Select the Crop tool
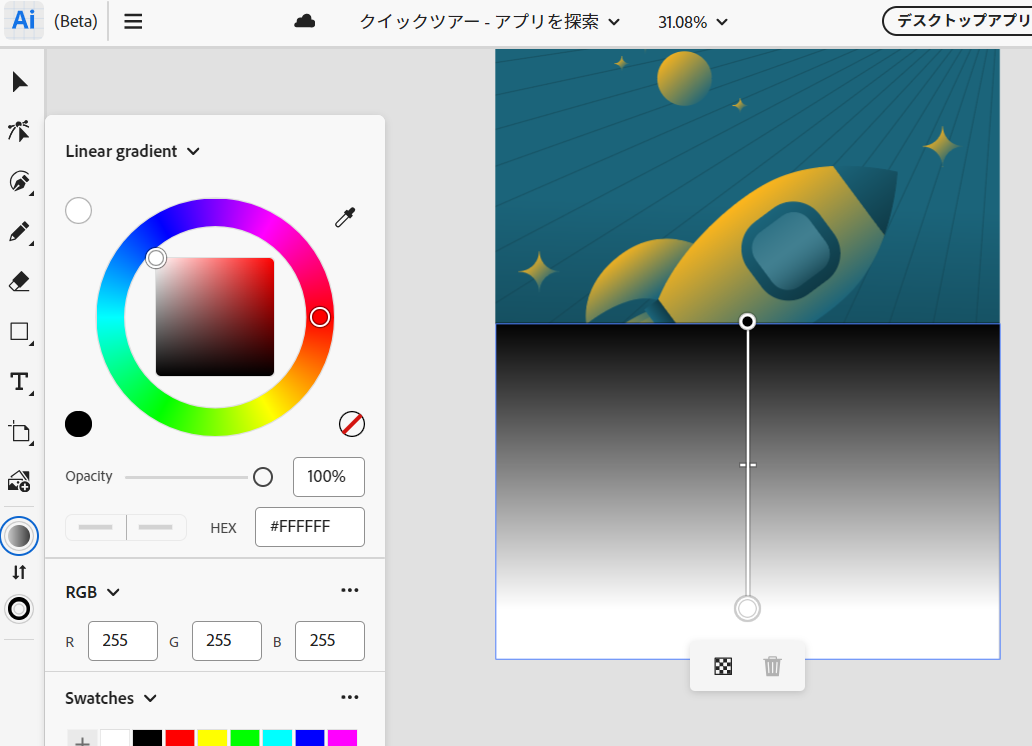1032x746 pixels. (x=19, y=432)
